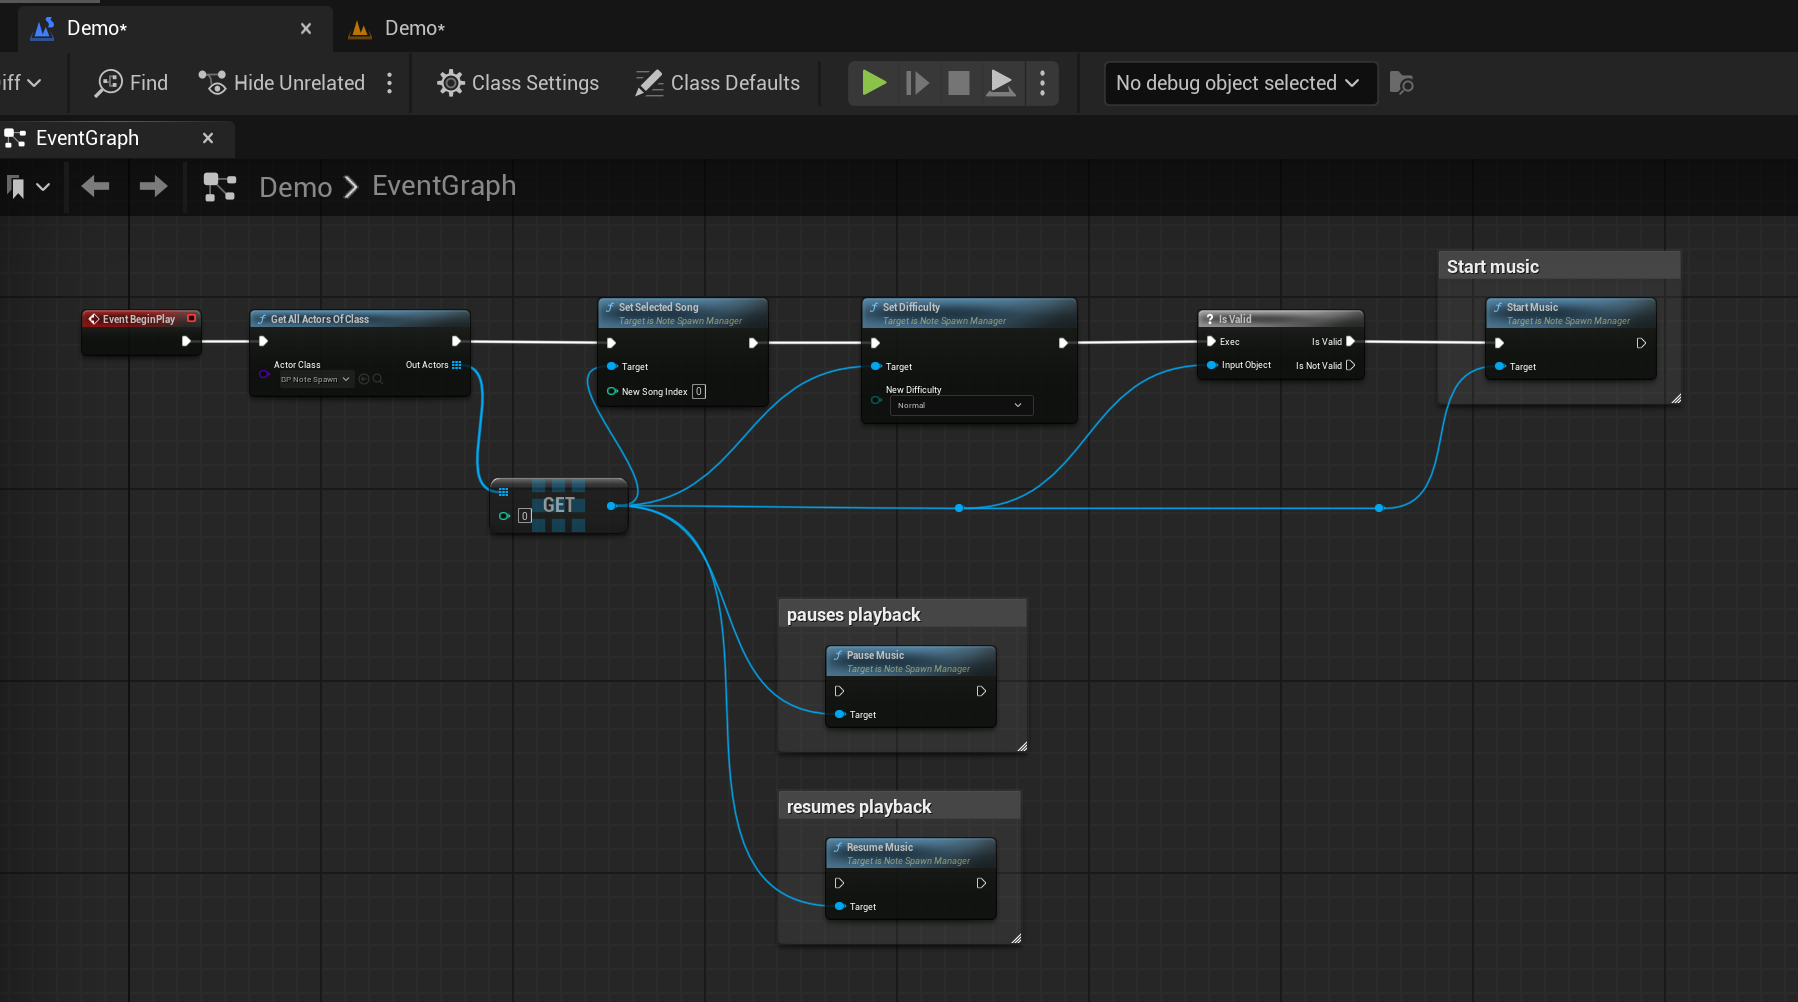Click the GET node array input pin

tap(503, 492)
